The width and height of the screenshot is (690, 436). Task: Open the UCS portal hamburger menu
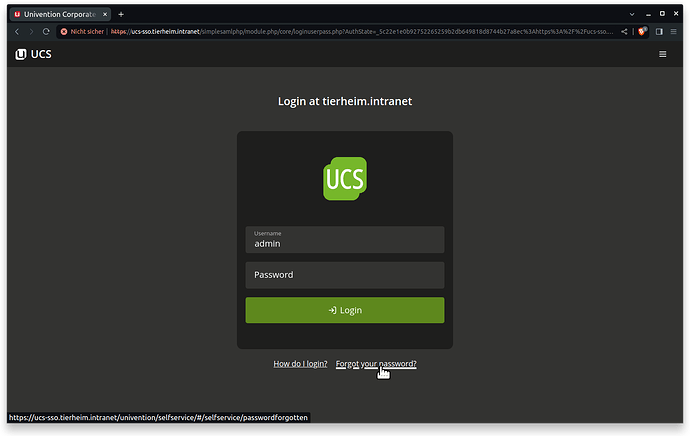(662, 54)
